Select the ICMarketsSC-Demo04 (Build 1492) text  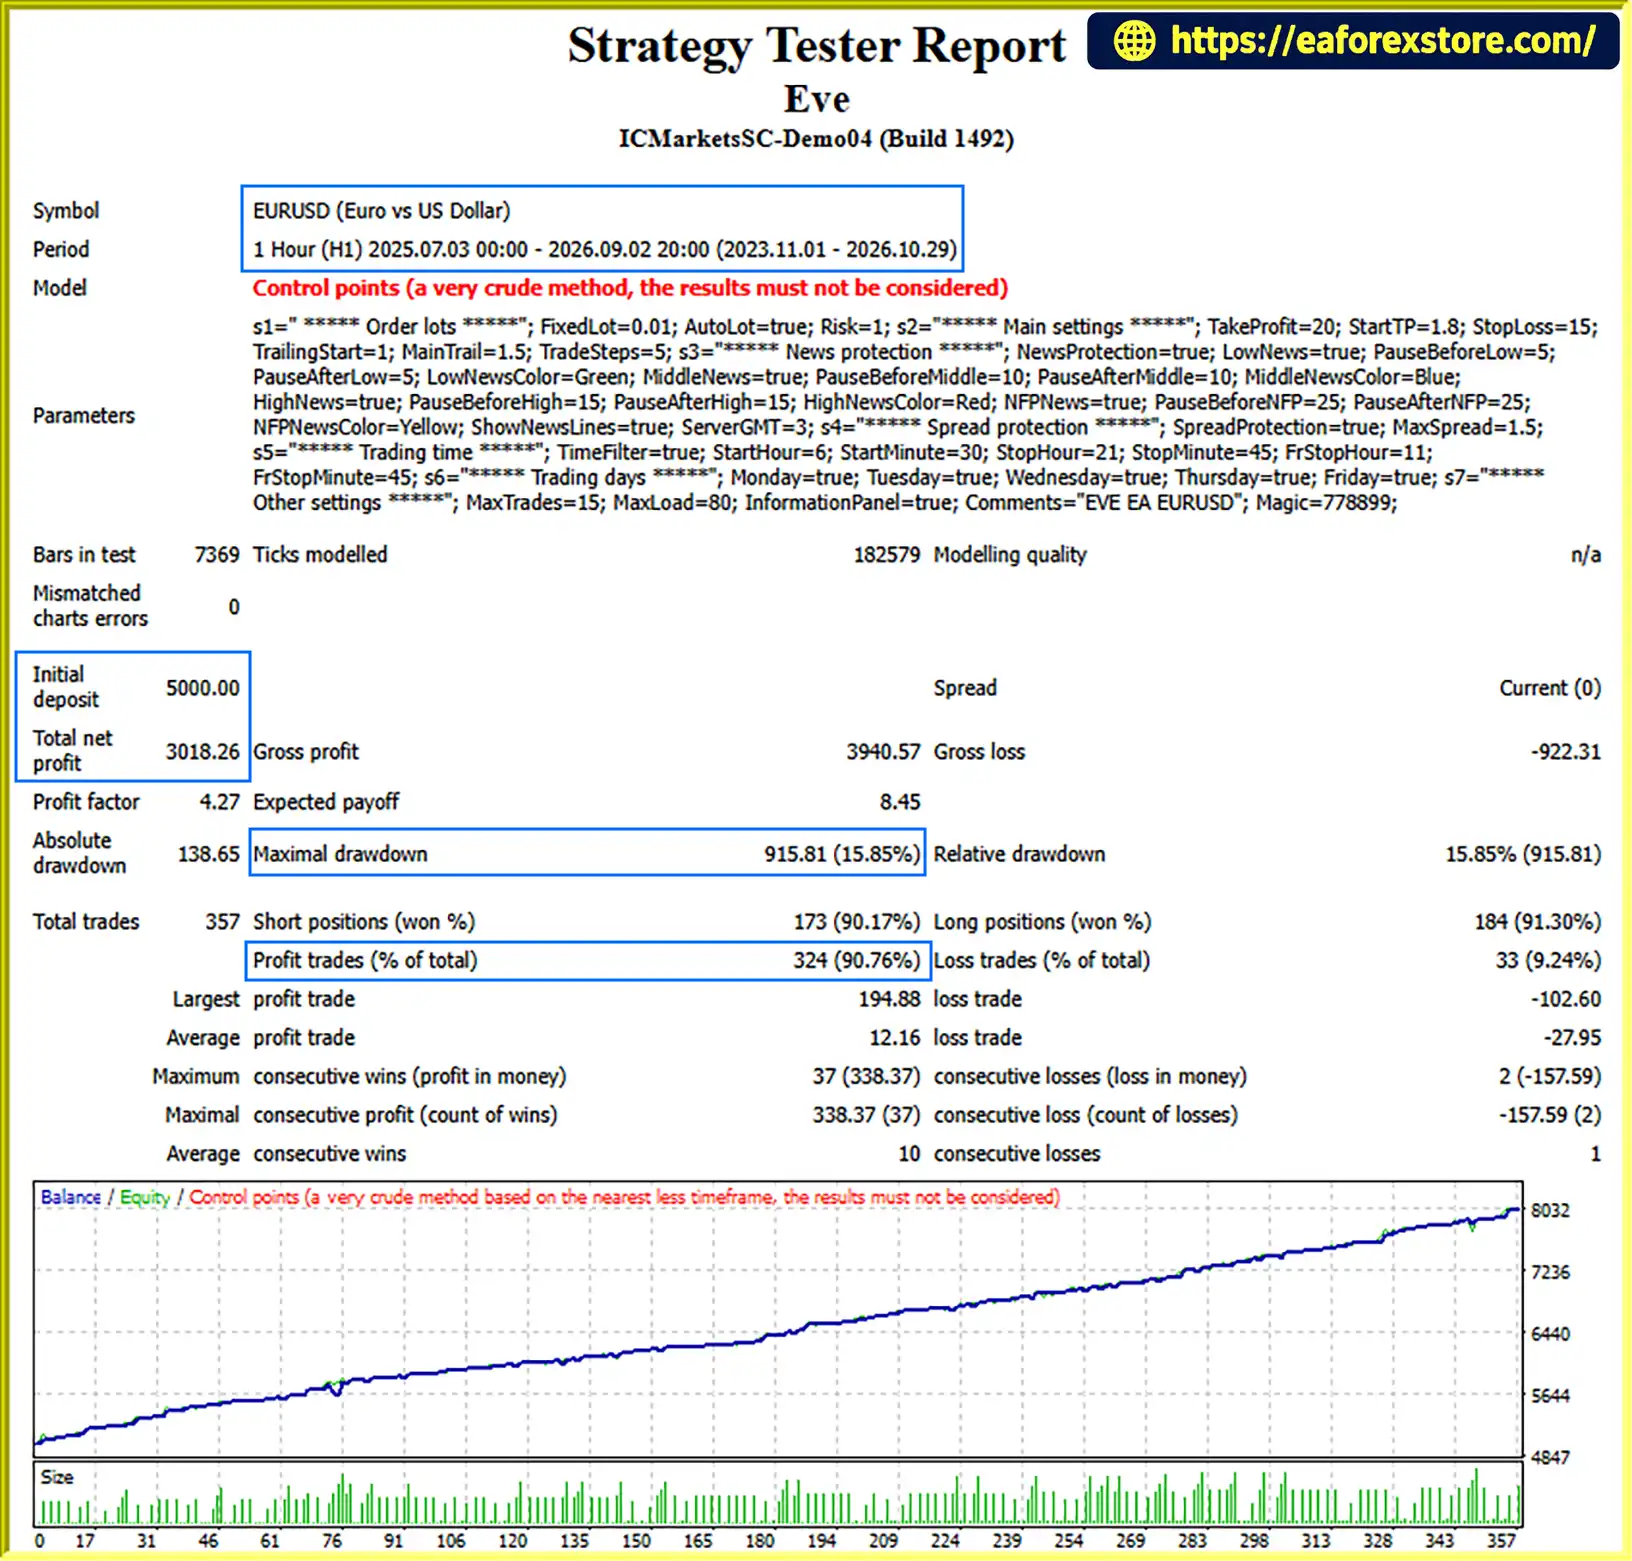[x=816, y=138]
